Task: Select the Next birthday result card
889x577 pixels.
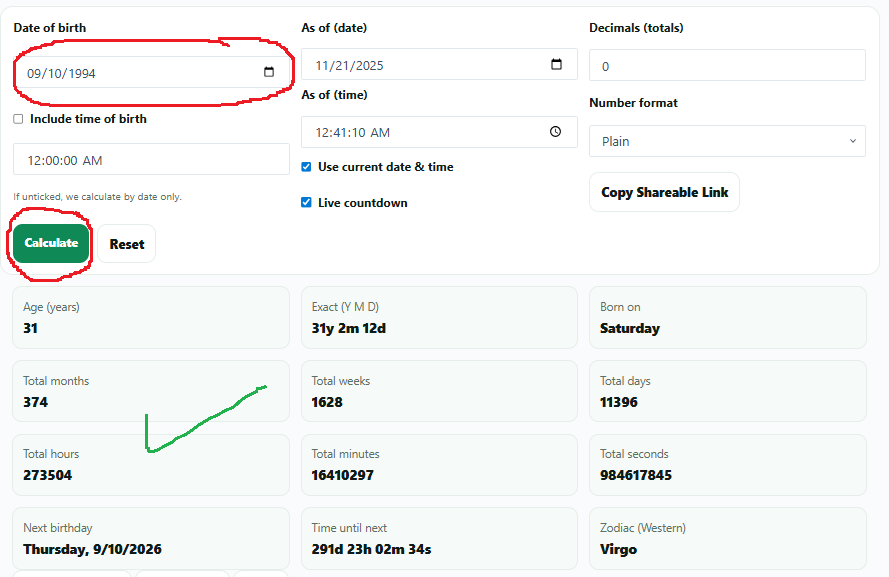Action: [150, 538]
